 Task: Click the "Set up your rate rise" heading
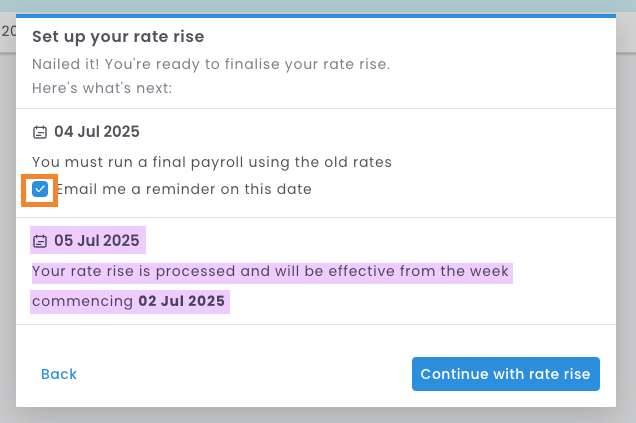point(118,37)
